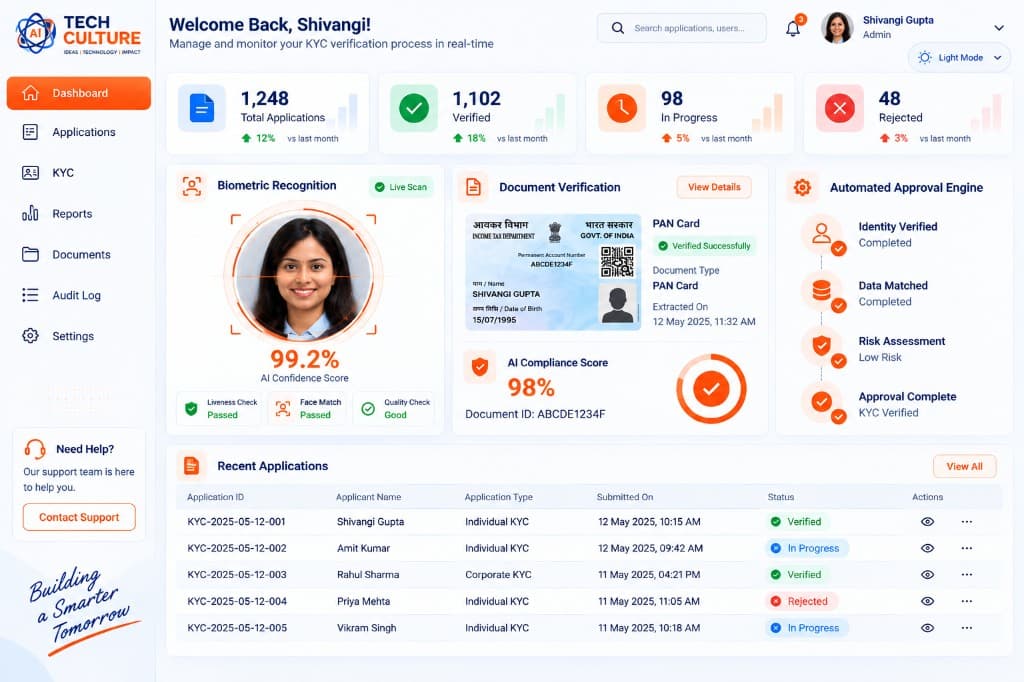Click application ID KYC-2025-05-12-003
Image resolution: width=1024 pixels, height=682 pixels.
pos(237,575)
